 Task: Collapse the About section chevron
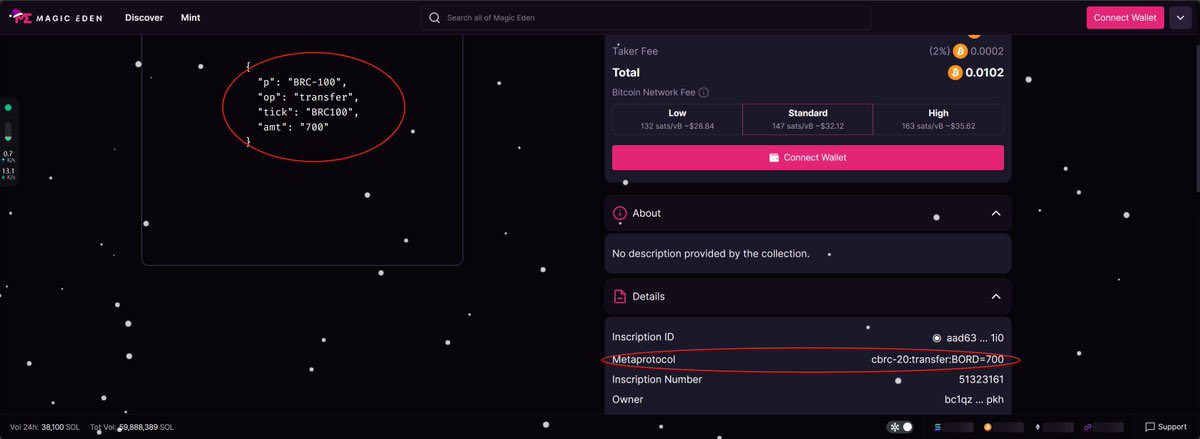pyautogui.click(x=995, y=213)
